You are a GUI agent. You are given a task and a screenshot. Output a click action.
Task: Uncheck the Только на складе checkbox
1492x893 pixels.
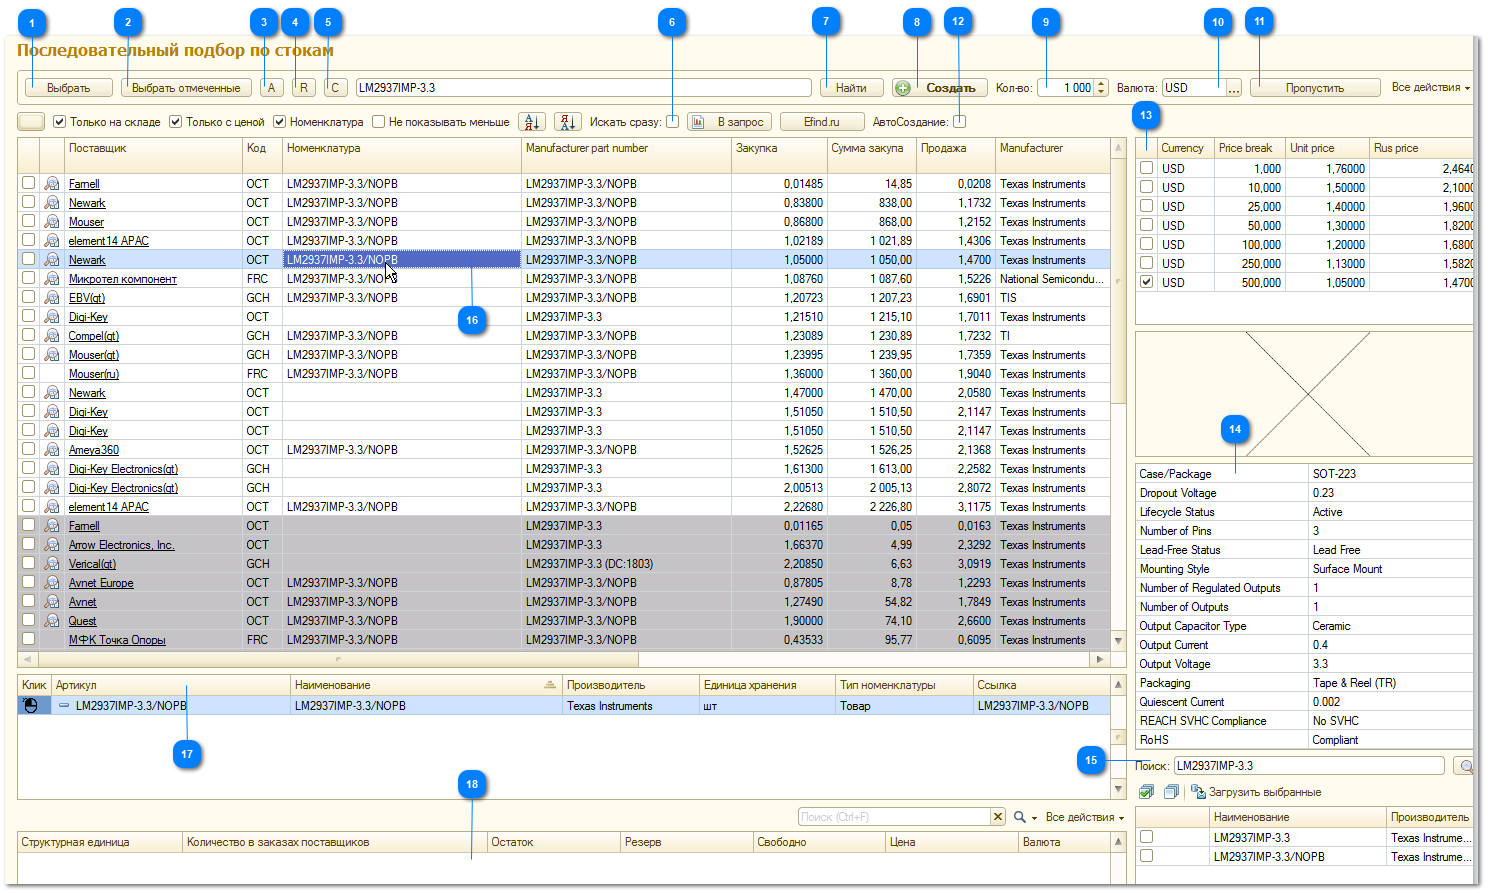point(60,122)
